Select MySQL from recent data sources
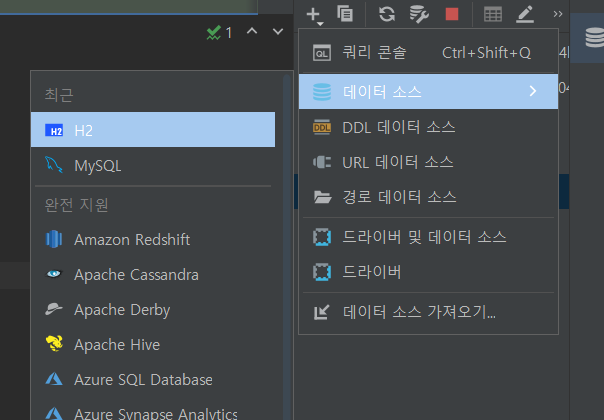Screen dimensions: 604x420 pos(153,165)
